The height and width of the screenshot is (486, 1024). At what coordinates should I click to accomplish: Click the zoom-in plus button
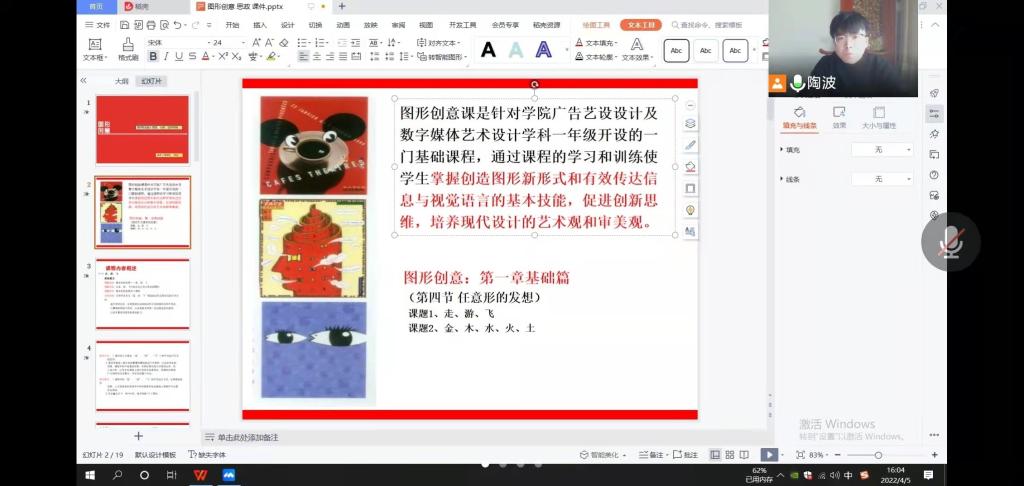tap(935, 455)
